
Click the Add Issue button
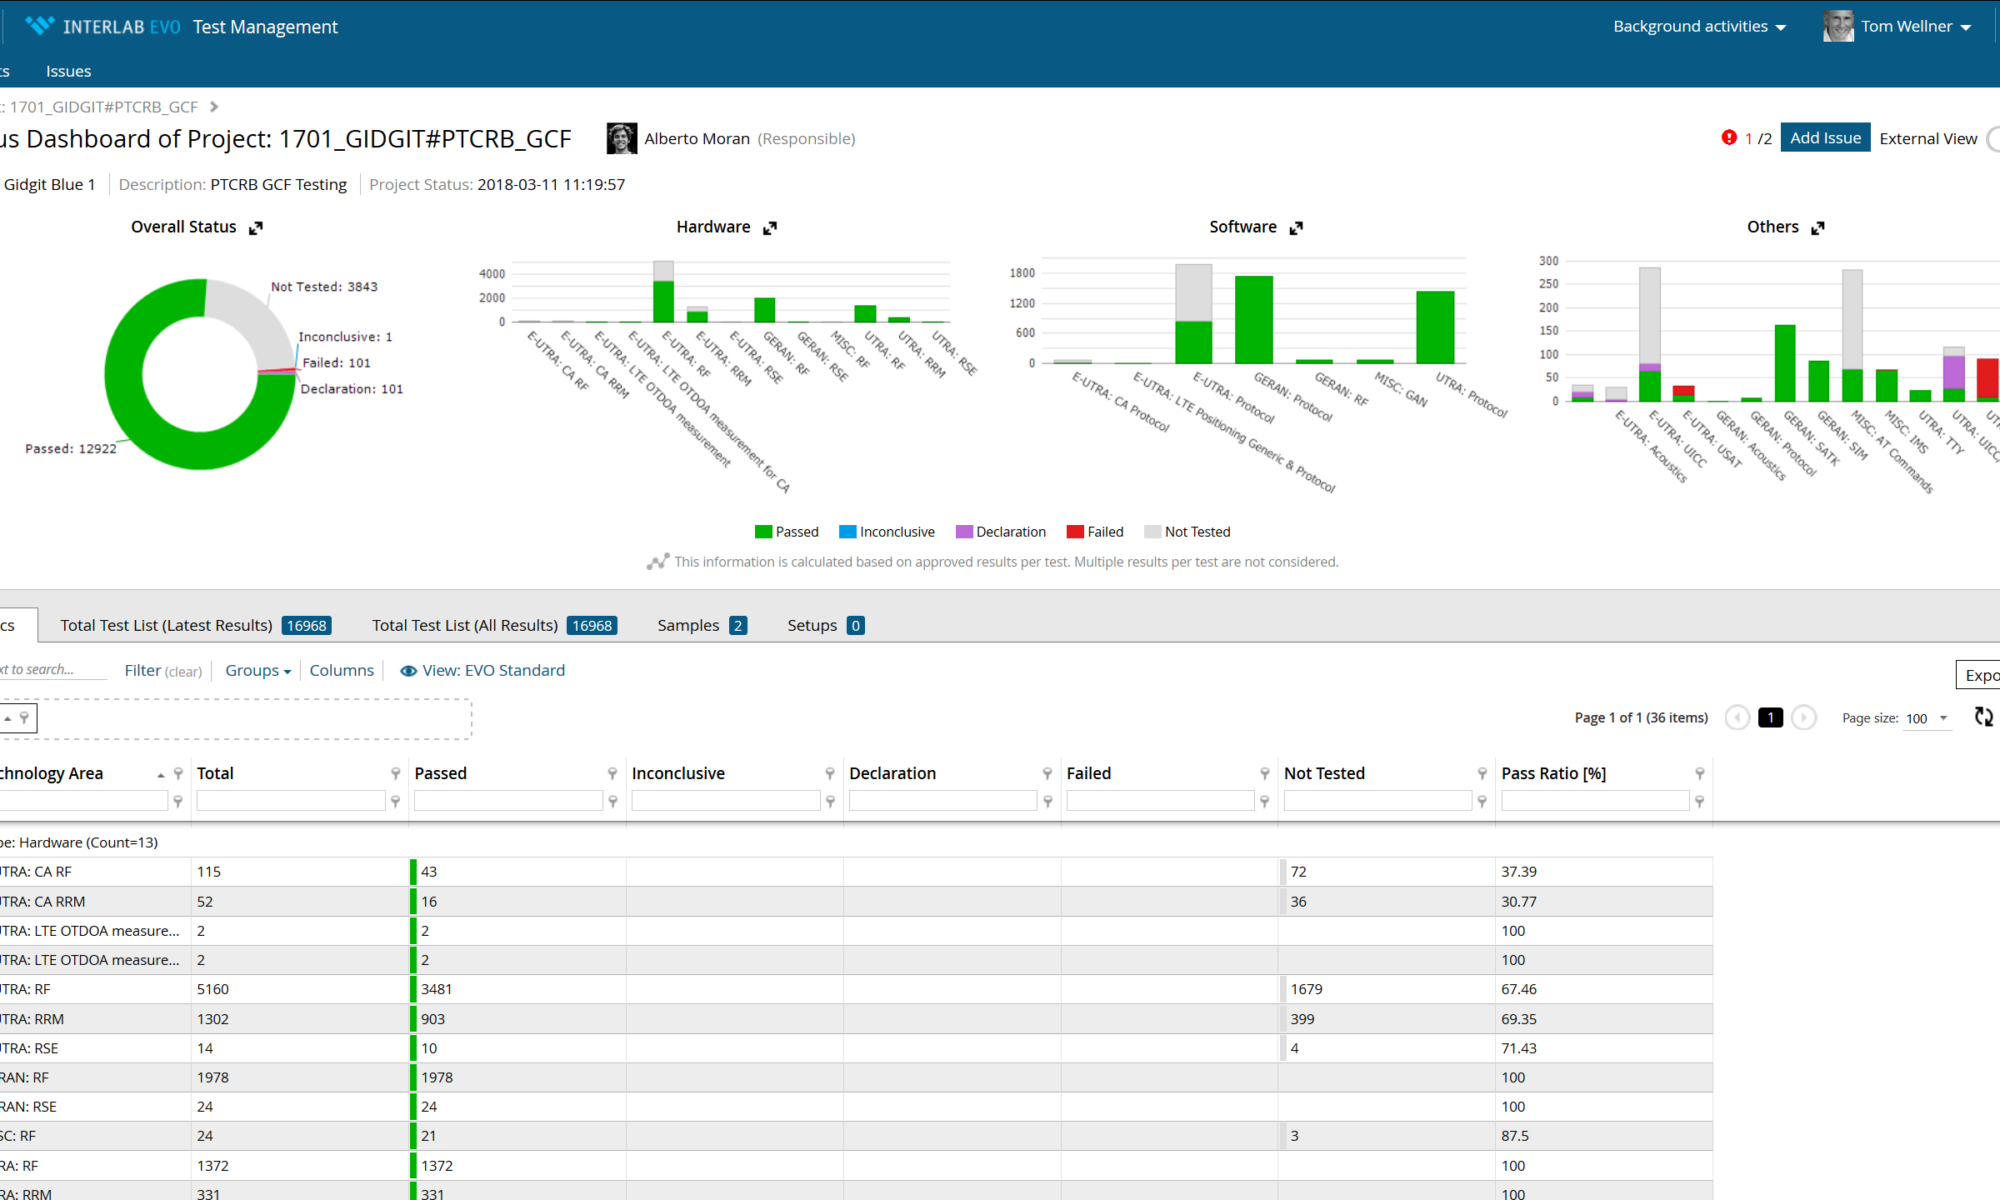click(x=1825, y=138)
